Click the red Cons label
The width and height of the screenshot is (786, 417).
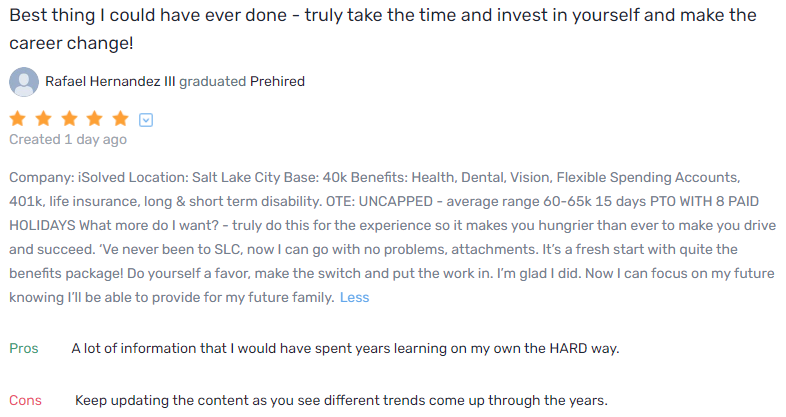(26, 400)
